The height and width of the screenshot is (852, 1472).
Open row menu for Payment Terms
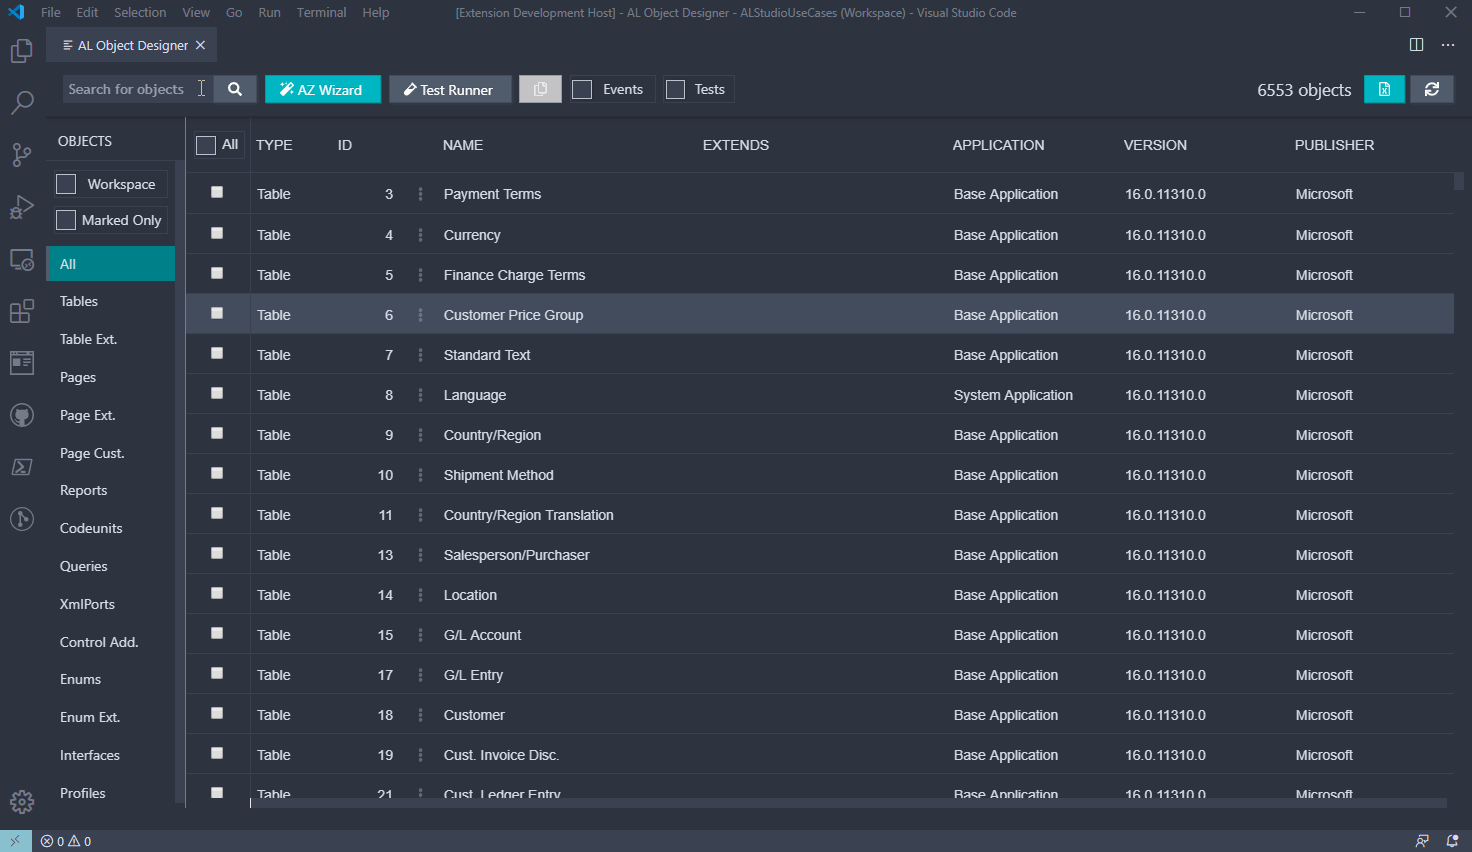tap(420, 194)
